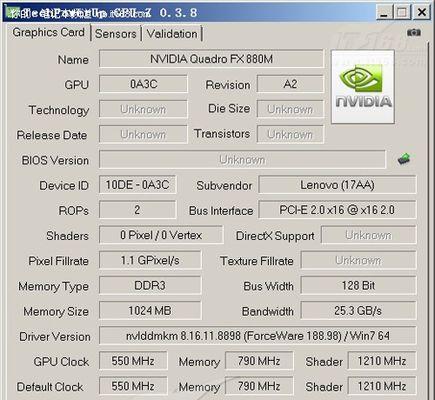Click the Revision field showing A2

point(290,84)
